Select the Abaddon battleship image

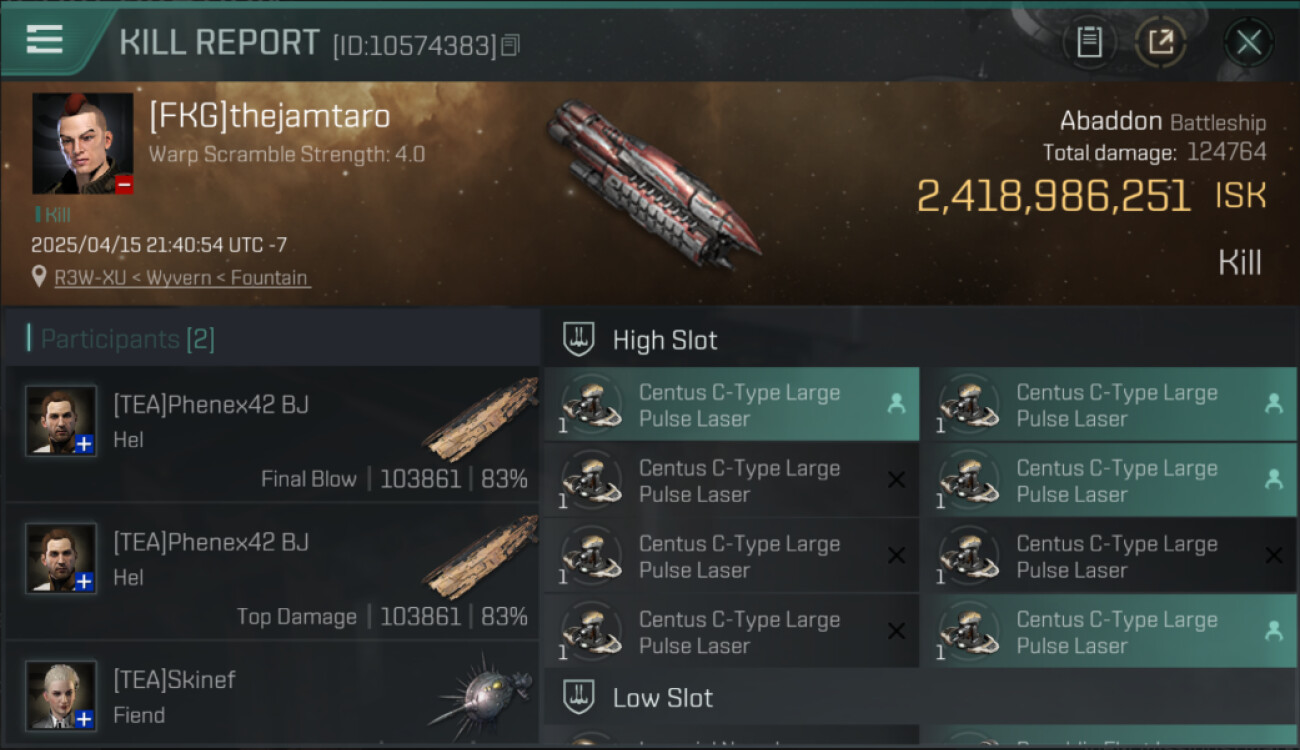click(650, 185)
